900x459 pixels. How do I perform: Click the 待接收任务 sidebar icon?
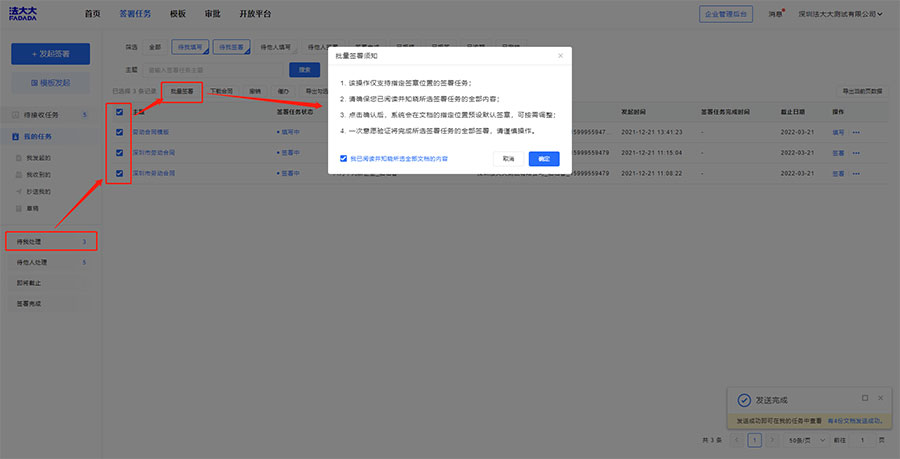[x=17, y=115]
